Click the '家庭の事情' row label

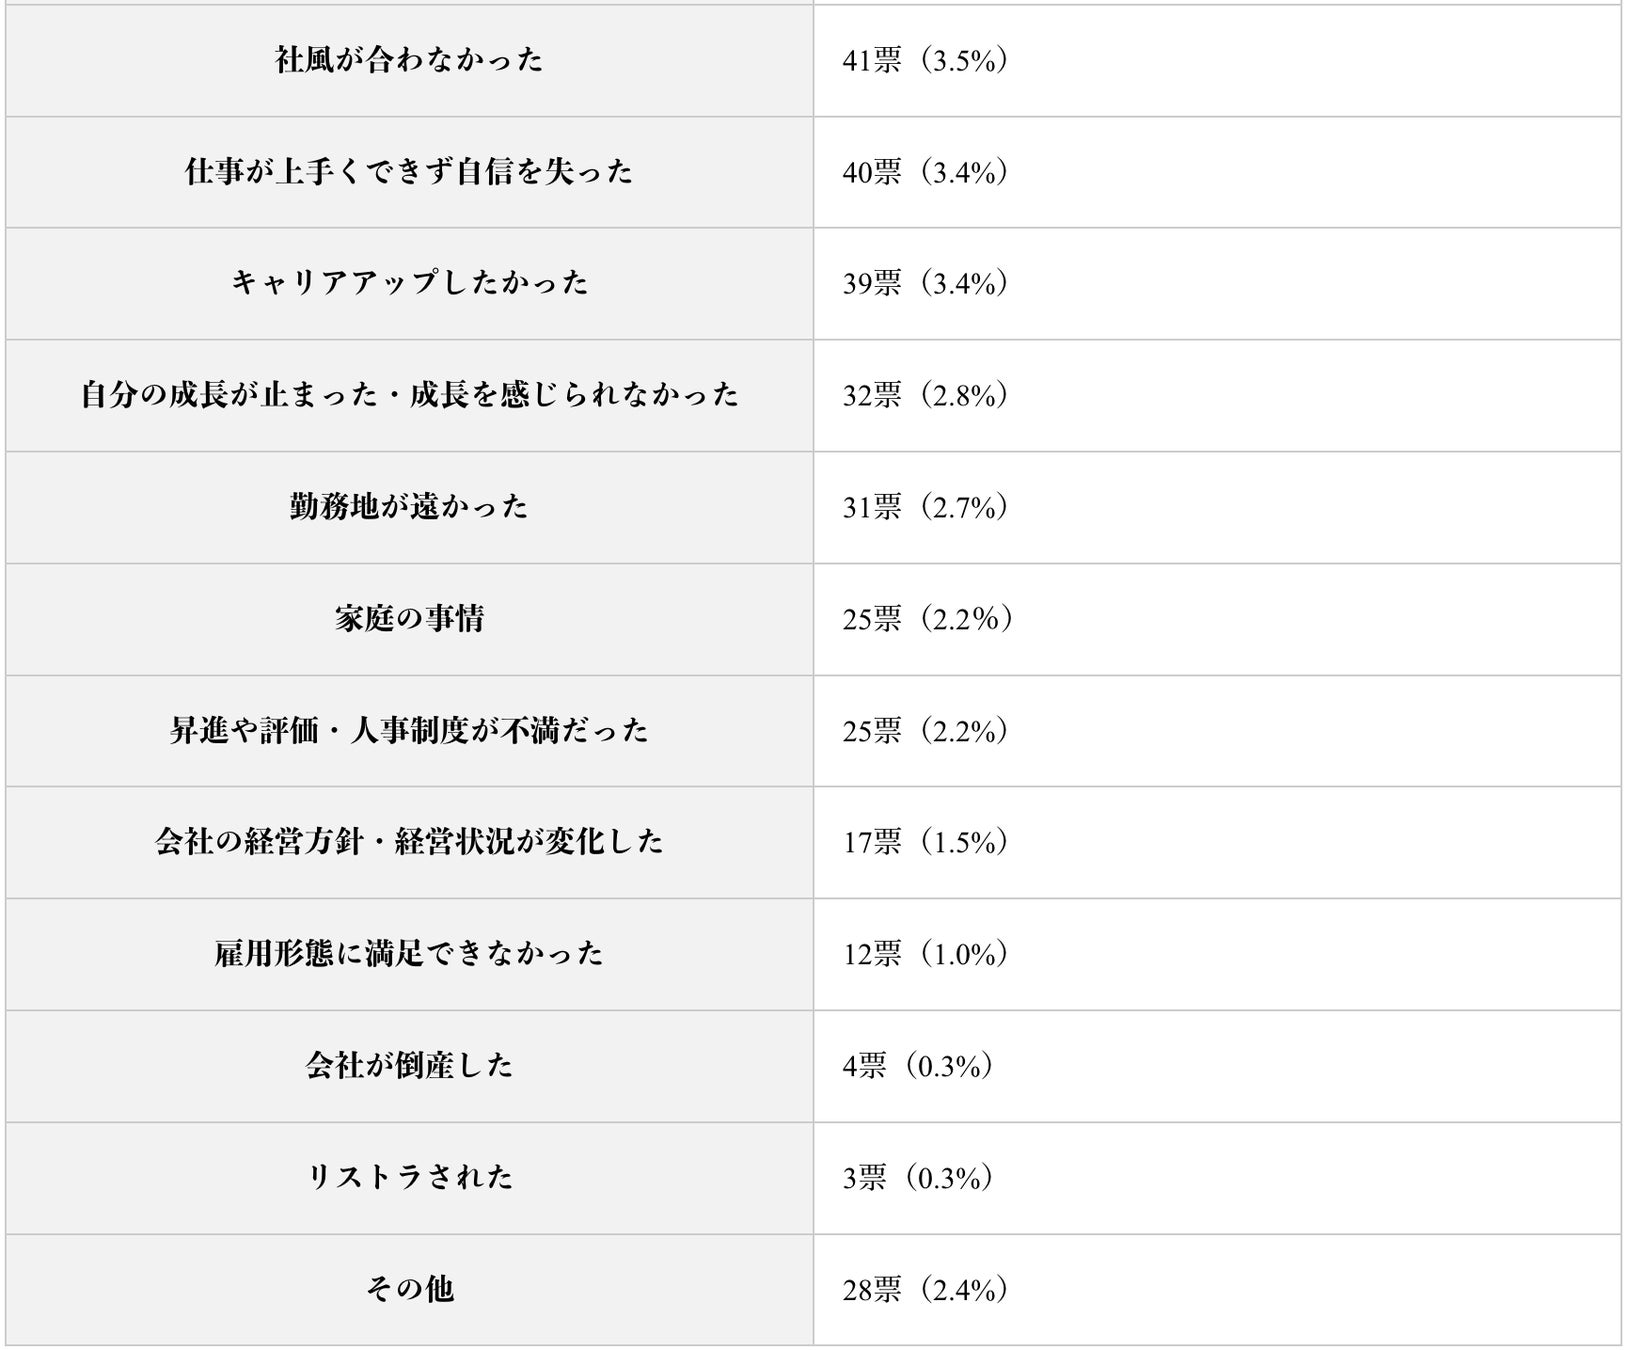pyautogui.click(x=409, y=619)
